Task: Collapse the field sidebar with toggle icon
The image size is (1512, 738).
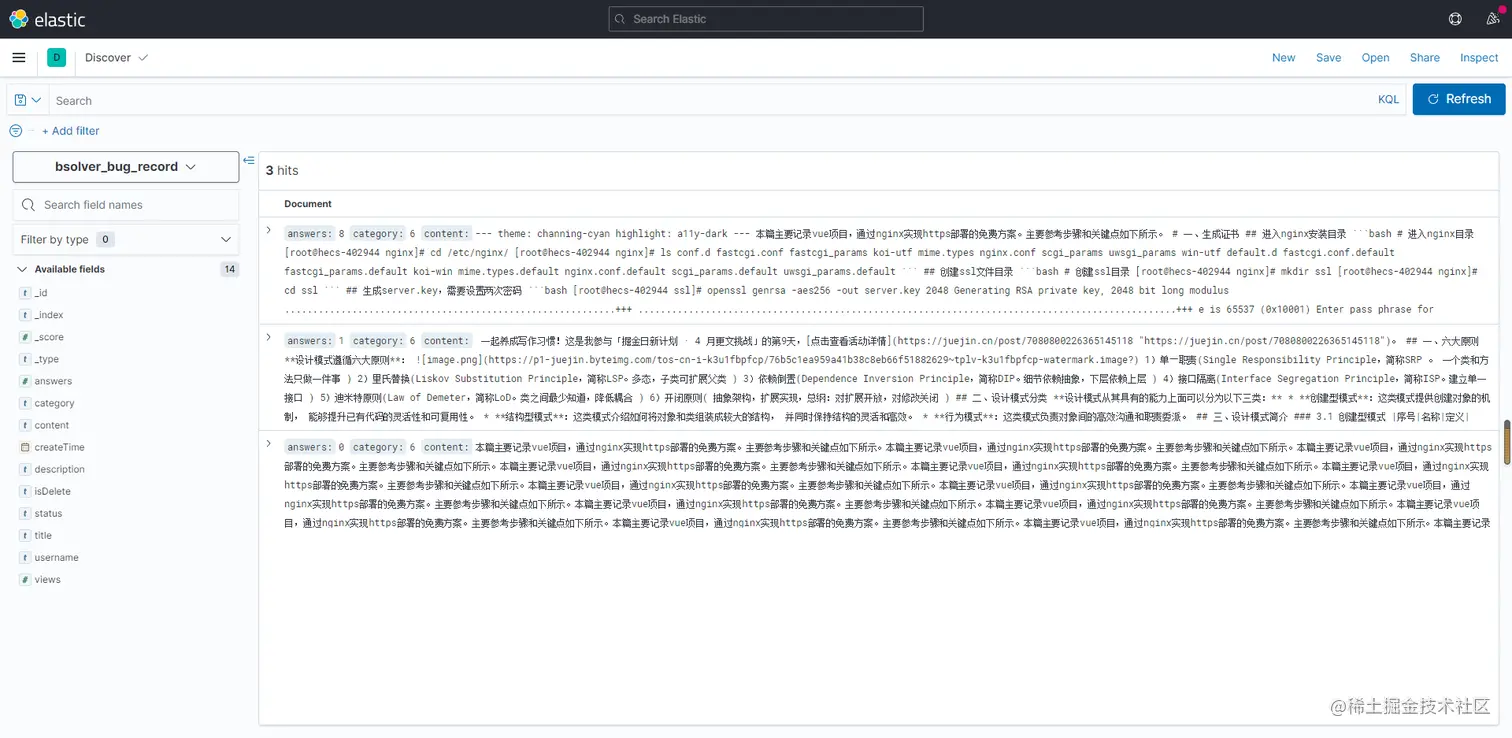Action: 248,160
